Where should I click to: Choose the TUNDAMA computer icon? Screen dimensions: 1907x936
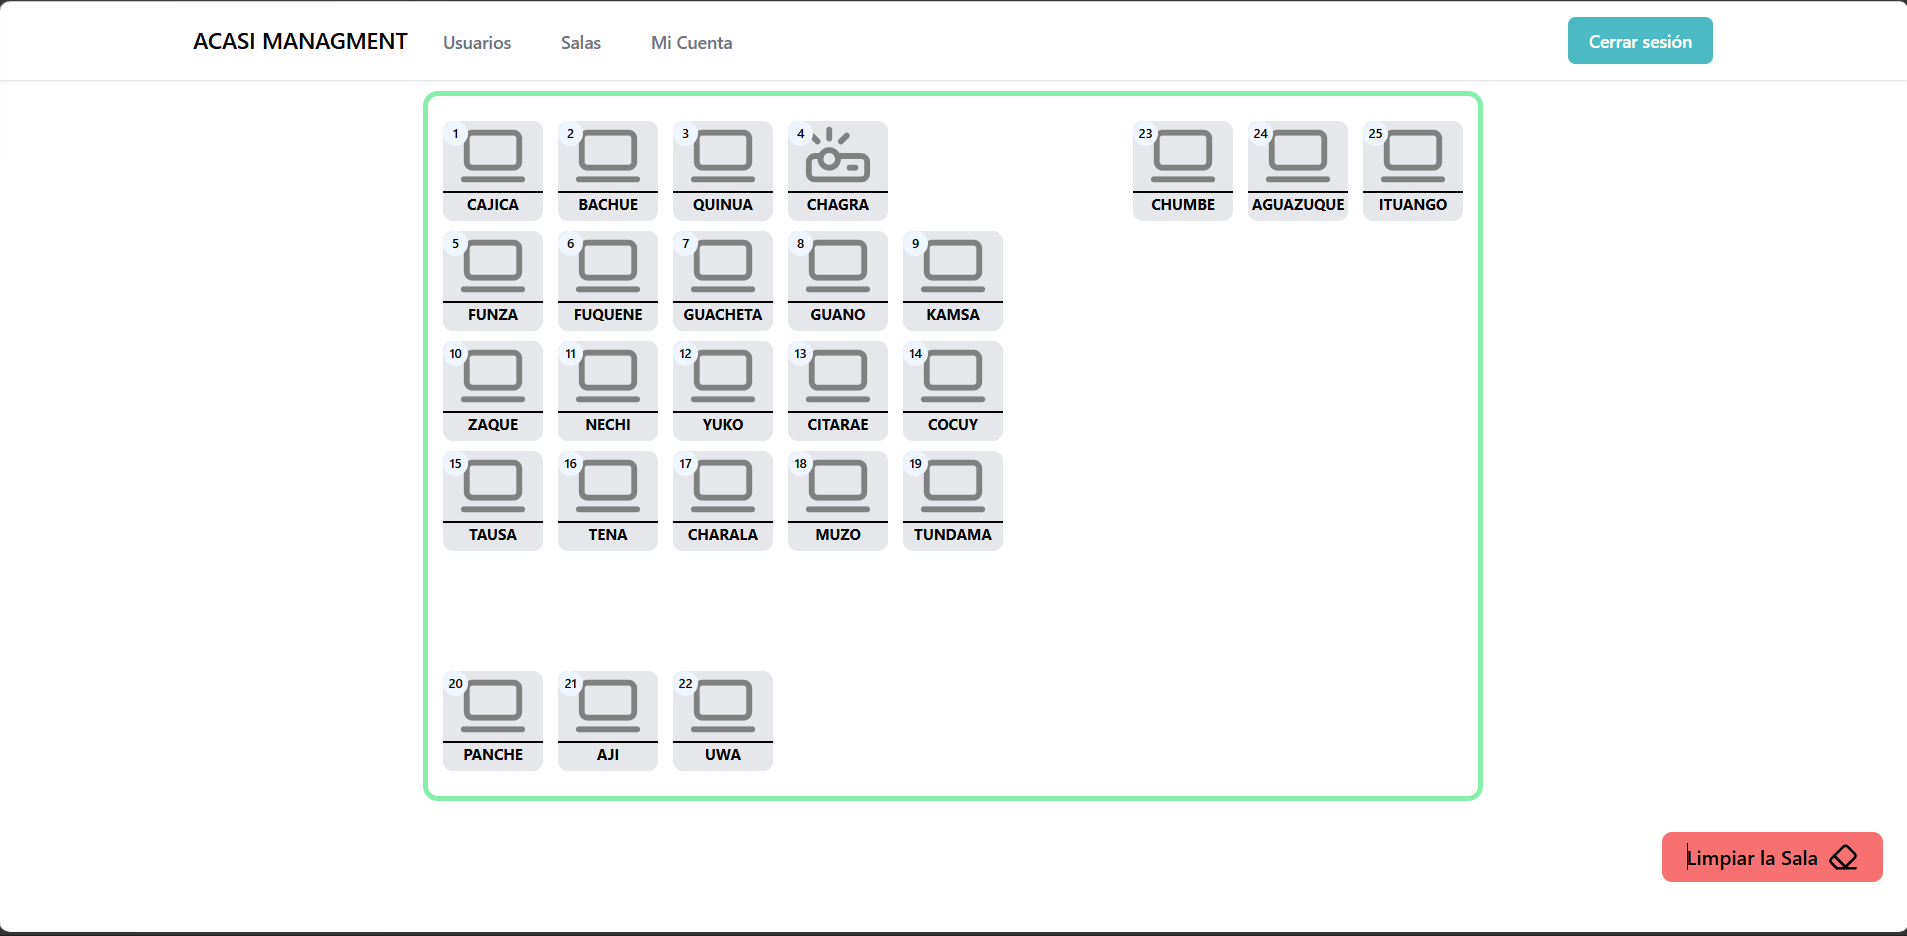click(x=953, y=485)
